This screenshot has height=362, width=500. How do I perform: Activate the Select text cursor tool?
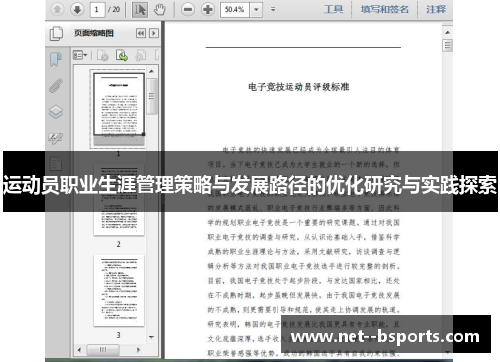click(x=140, y=10)
